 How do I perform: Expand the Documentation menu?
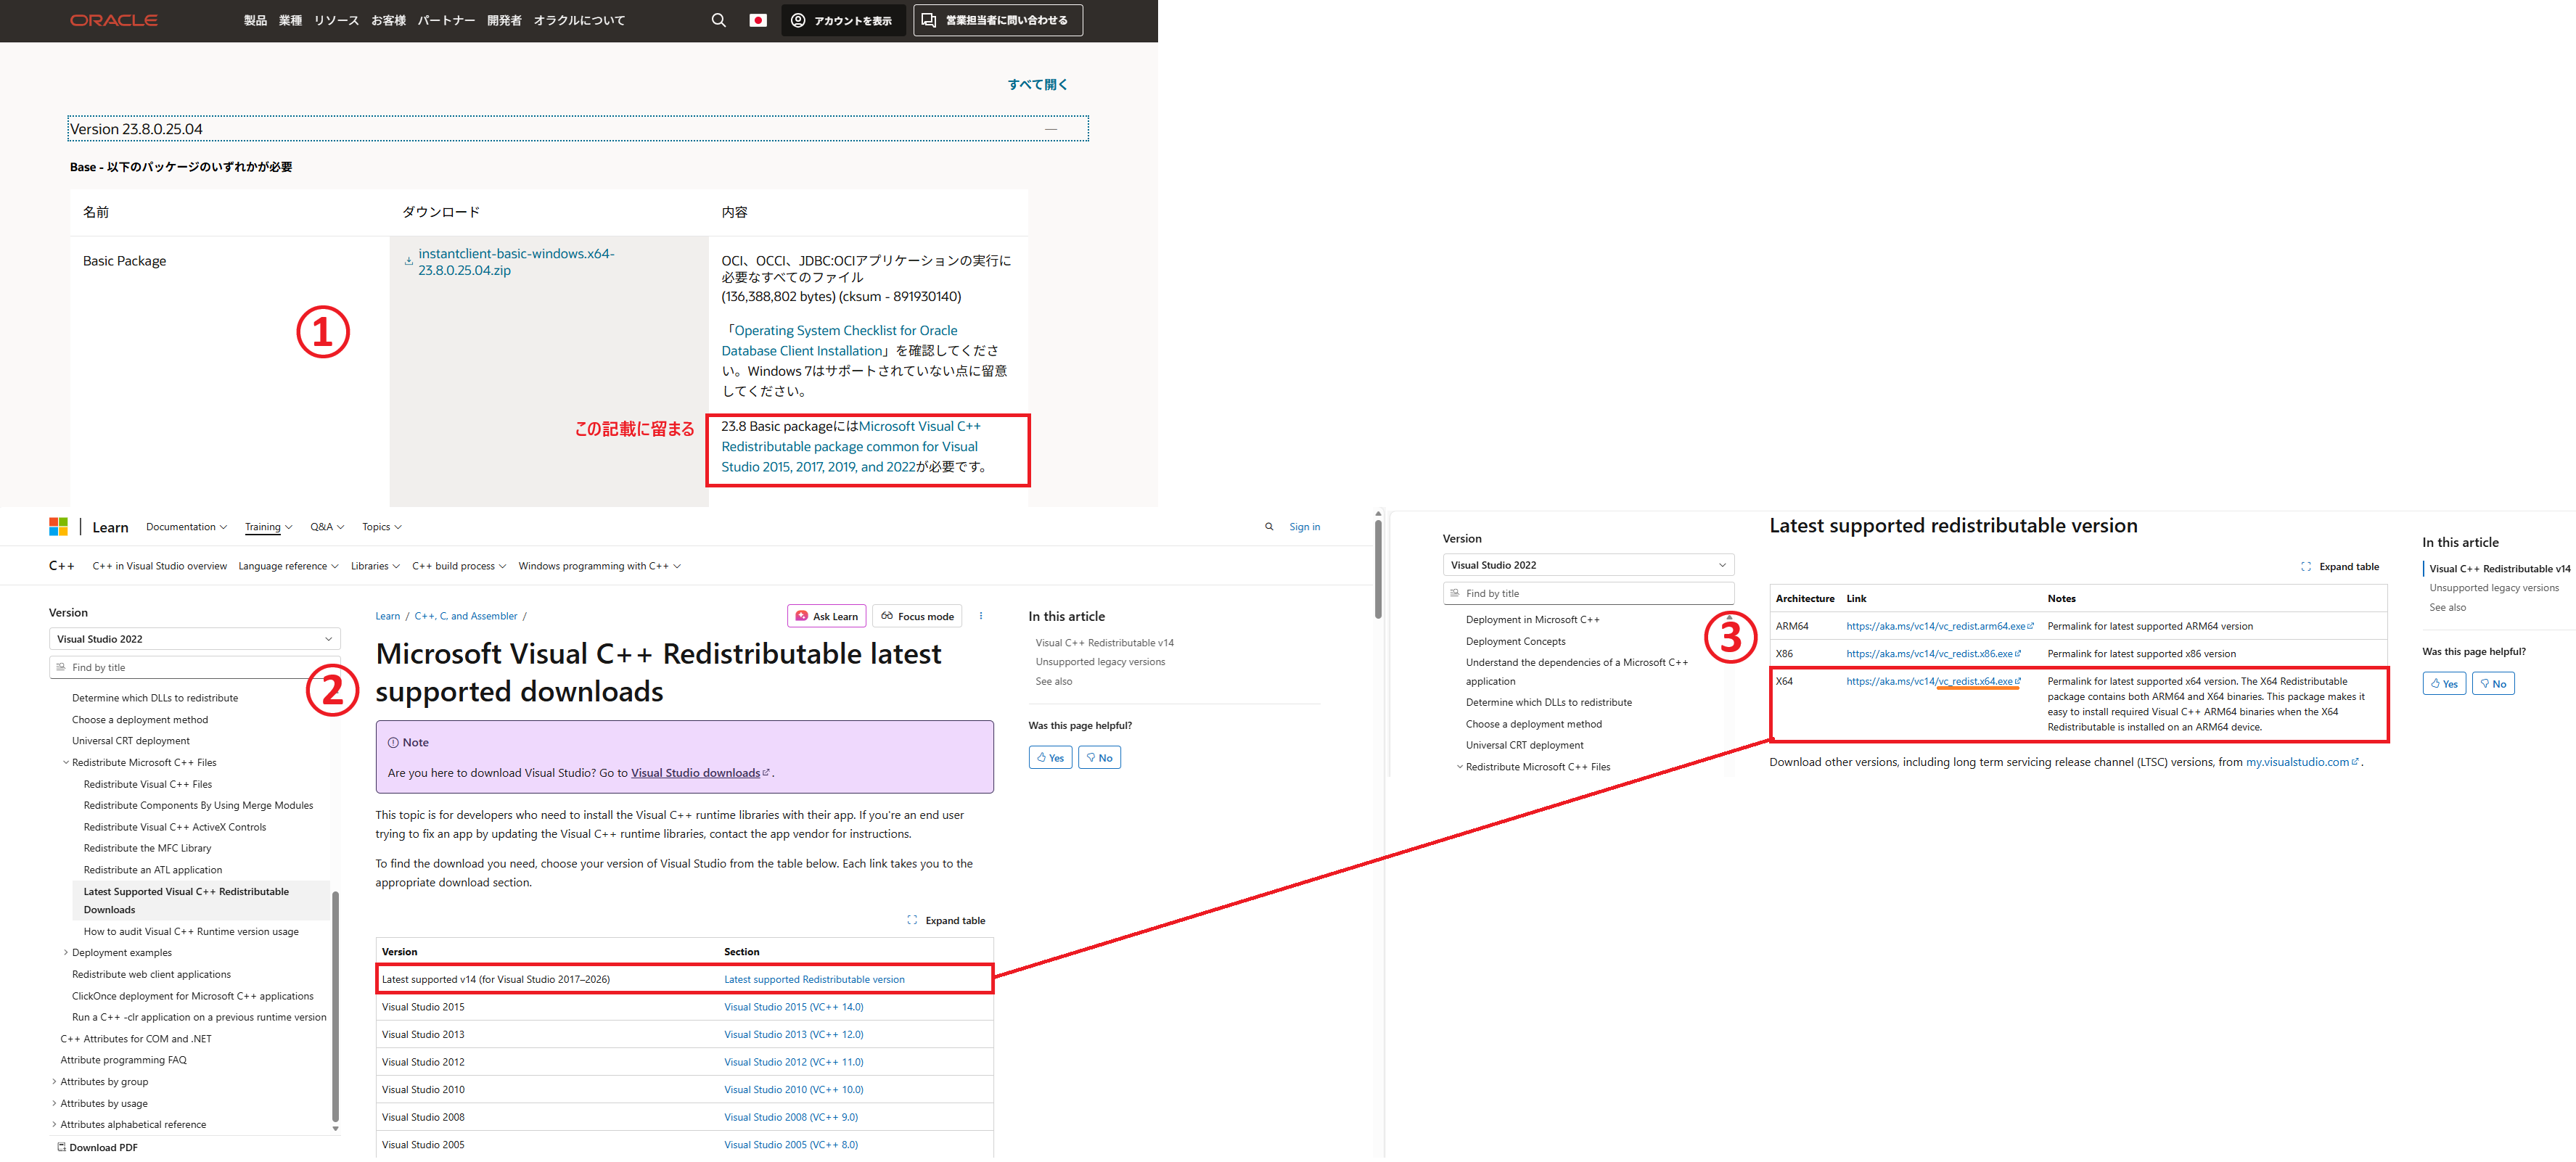186,527
